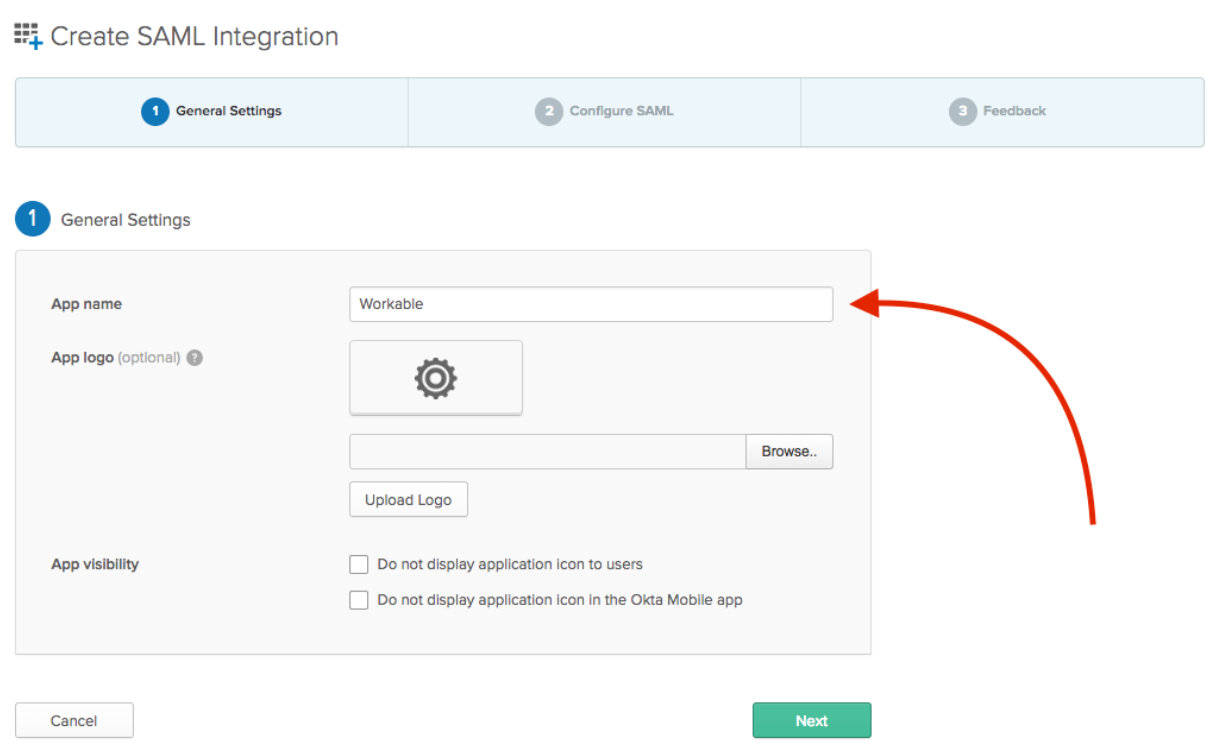Go to General Settings step tab
Screen dimensions: 1216x750
click(212, 112)
